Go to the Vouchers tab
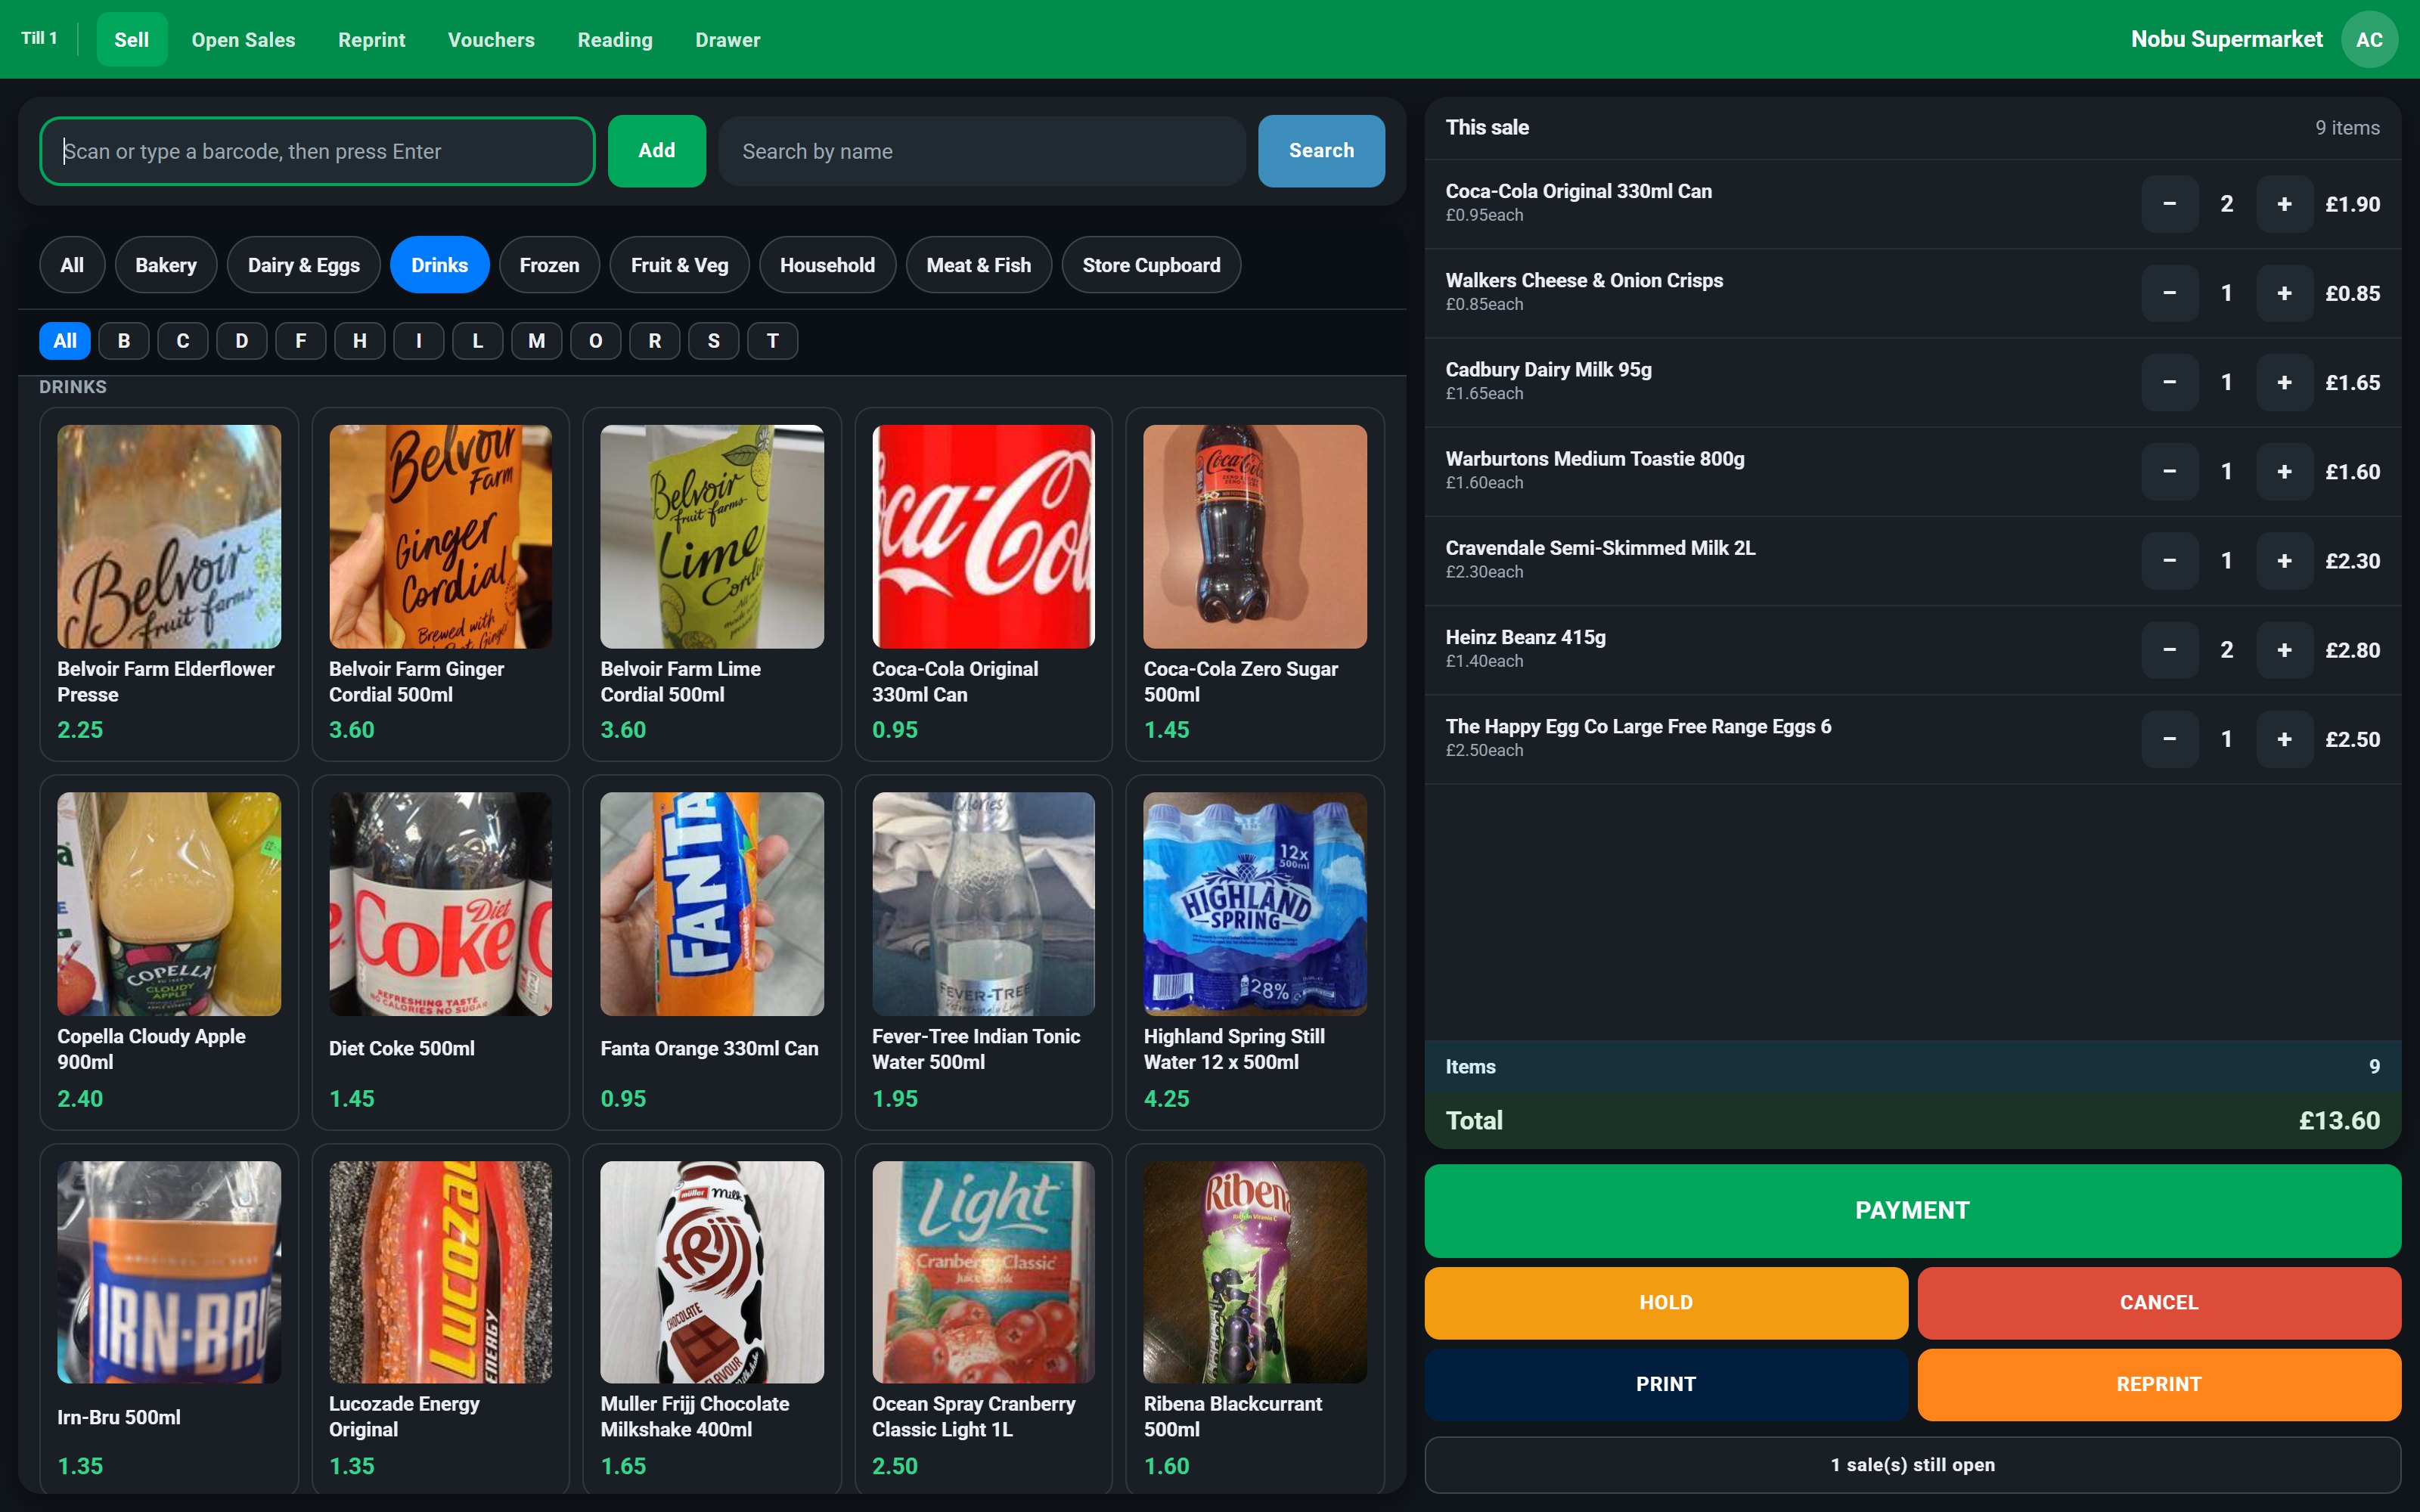Screen dimensions: 2420x1512 491,39
